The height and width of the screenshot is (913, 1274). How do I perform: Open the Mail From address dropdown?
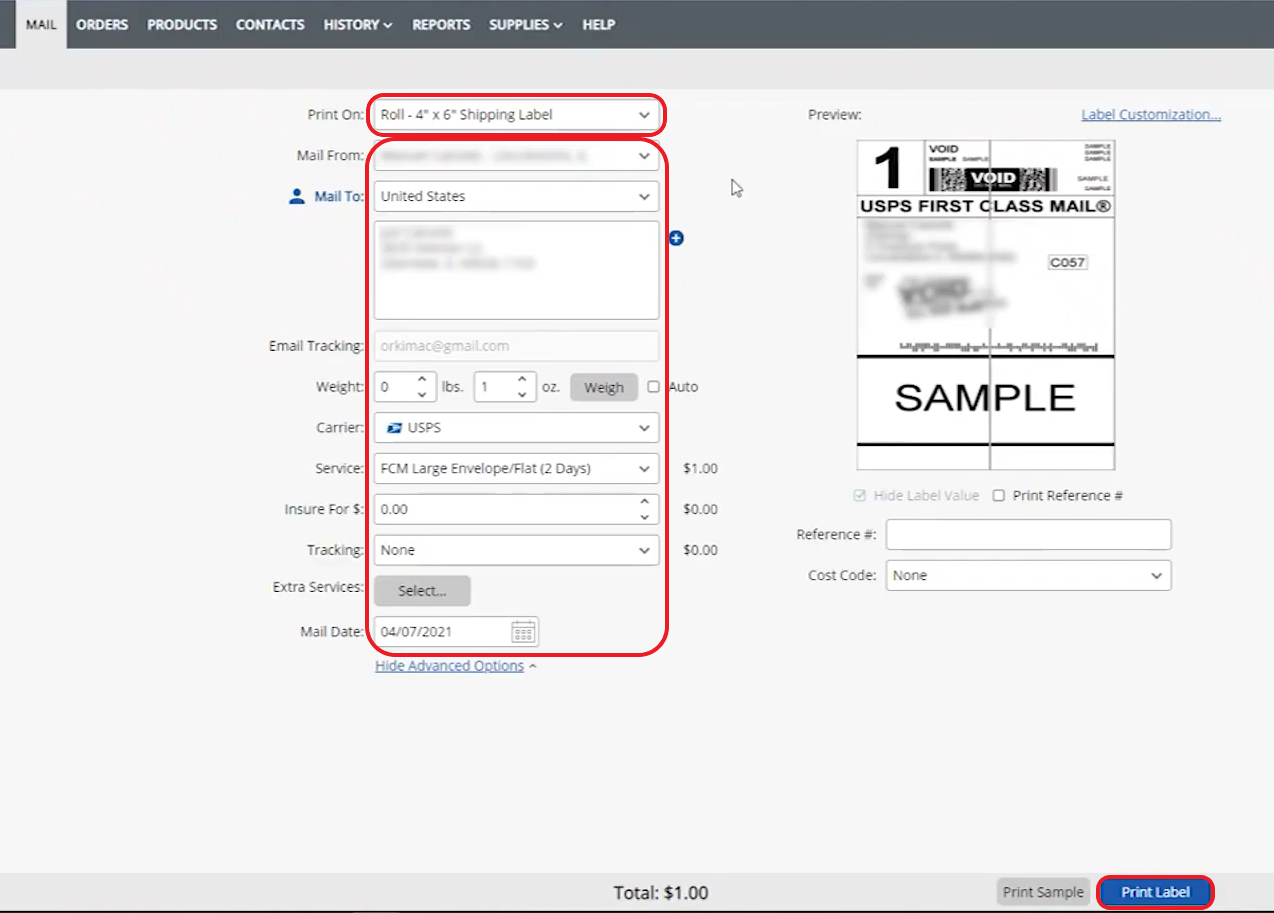[515, 156]
